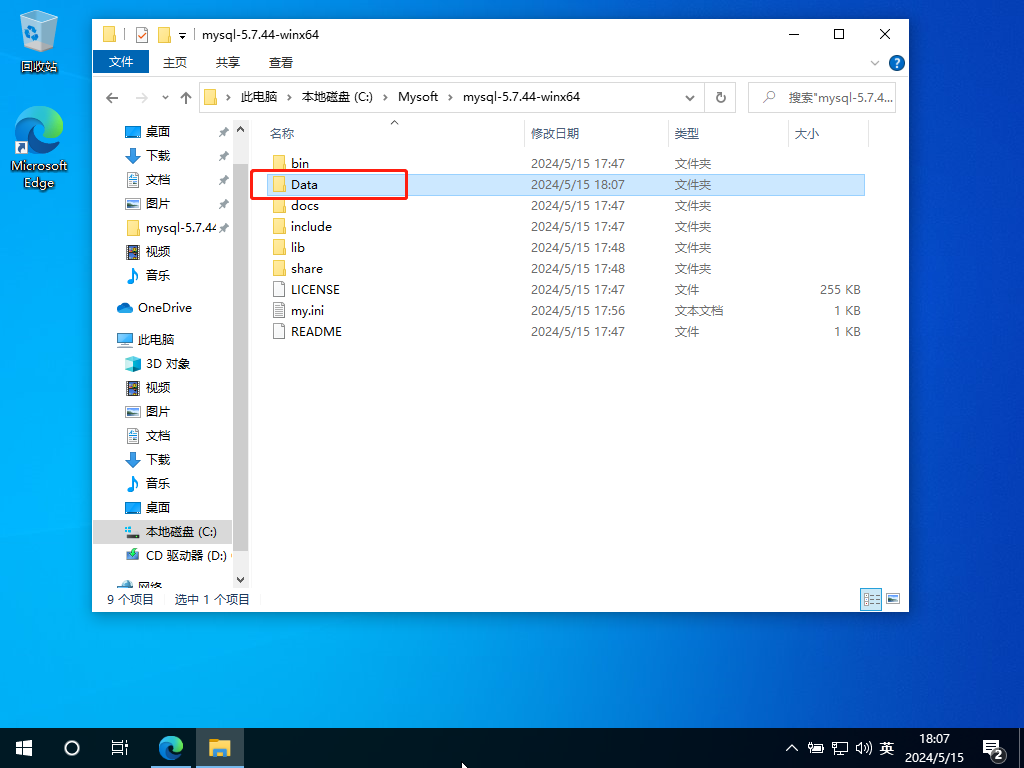This screenshot has width=1024, height=768.
Task: Open the Windows Start menu
Action: pyautogui.click(x=24, y=747)
